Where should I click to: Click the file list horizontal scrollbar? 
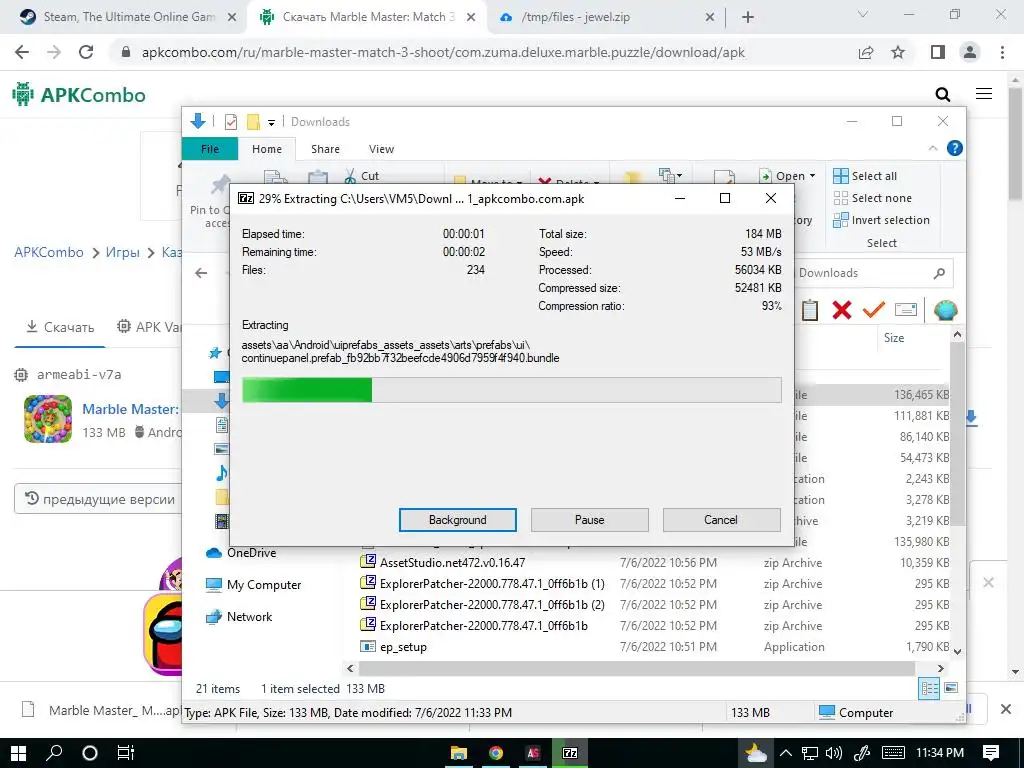[637, 668]
